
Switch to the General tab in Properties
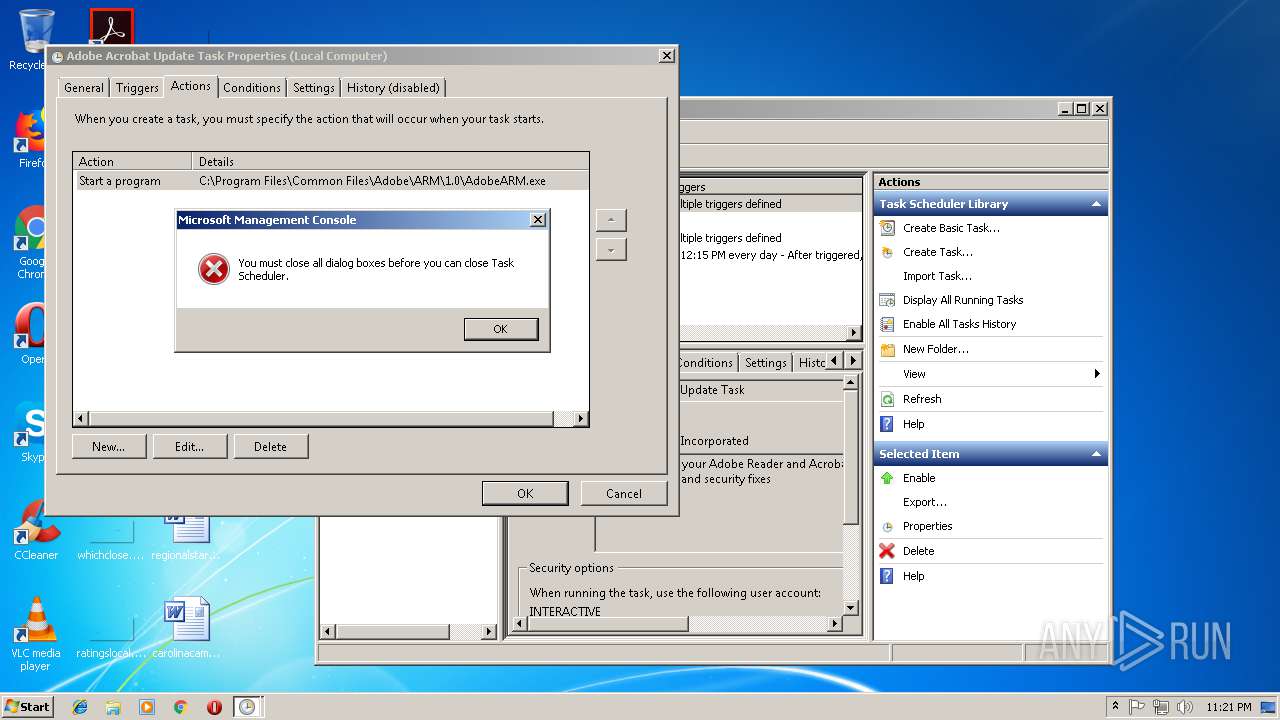tap(84, 88)
